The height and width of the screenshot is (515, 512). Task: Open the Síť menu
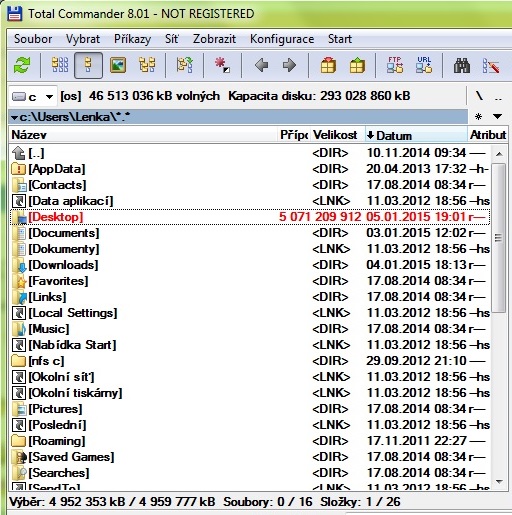(172, 39)
